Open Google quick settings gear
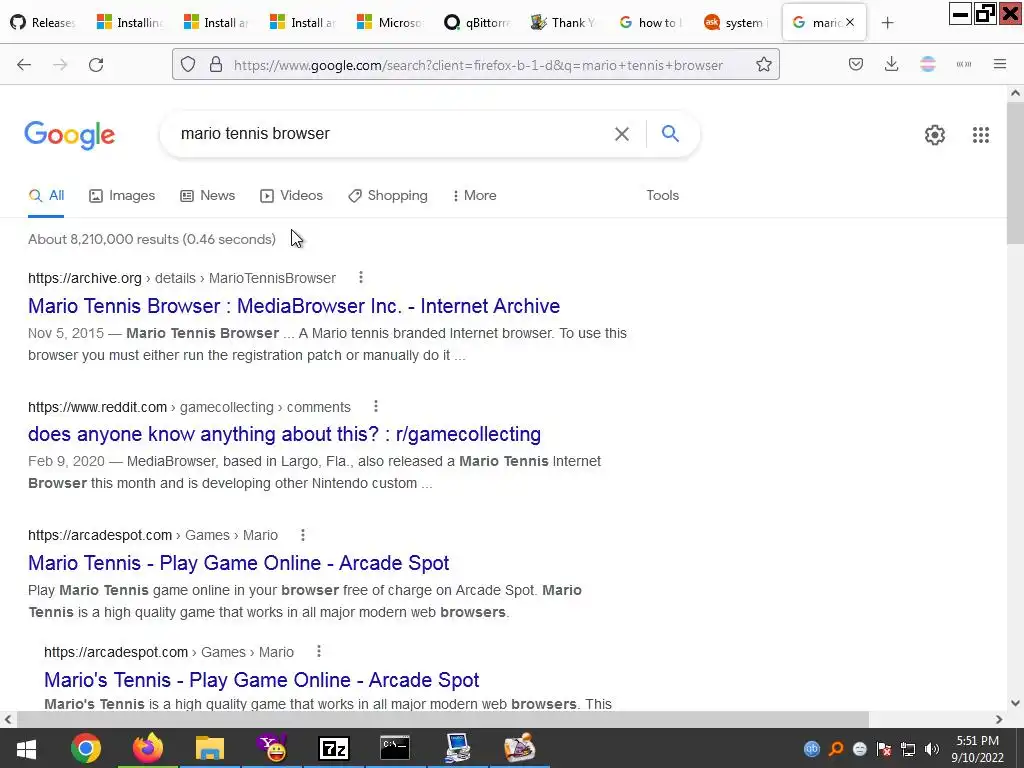Viewport: 1024px width, 768px height. [935, 135]
